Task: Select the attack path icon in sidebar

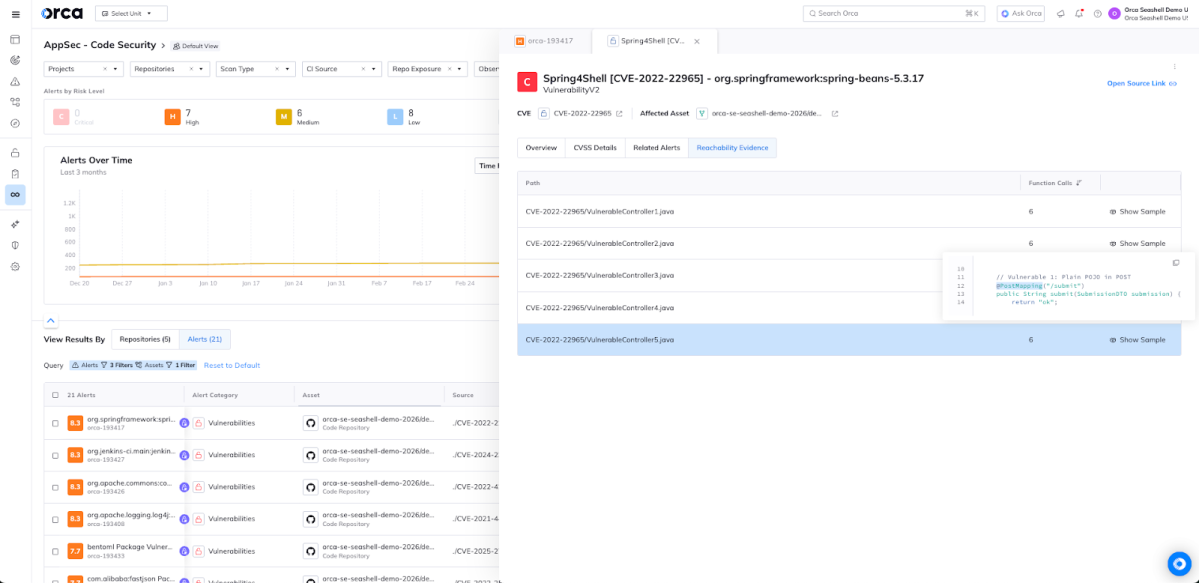Action: coord(14,102)
